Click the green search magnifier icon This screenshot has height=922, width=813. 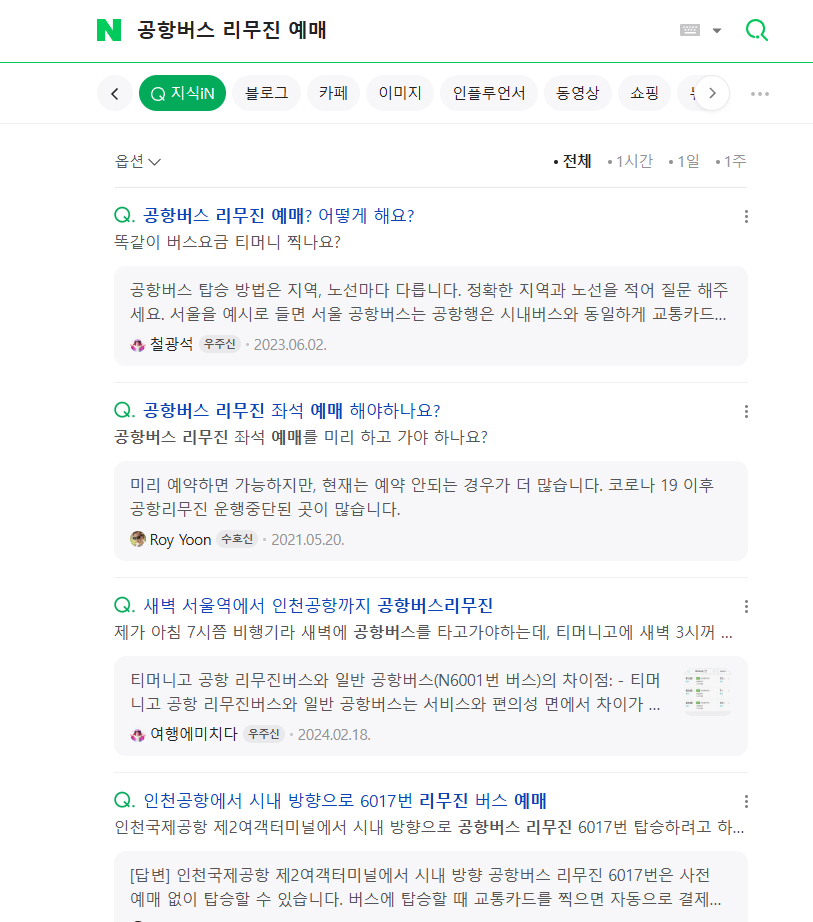coord(757,30)
